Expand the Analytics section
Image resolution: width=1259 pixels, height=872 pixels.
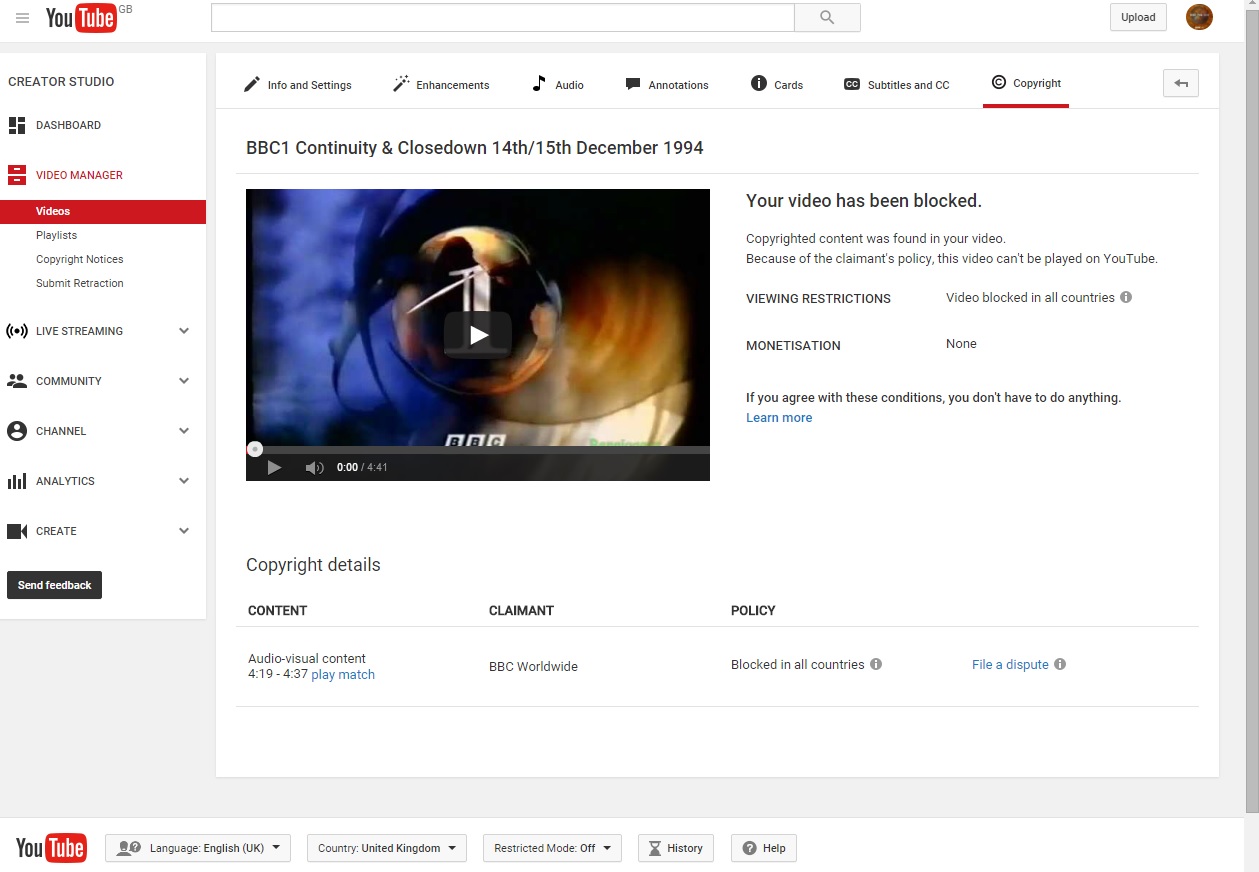[x=184, y=481]
